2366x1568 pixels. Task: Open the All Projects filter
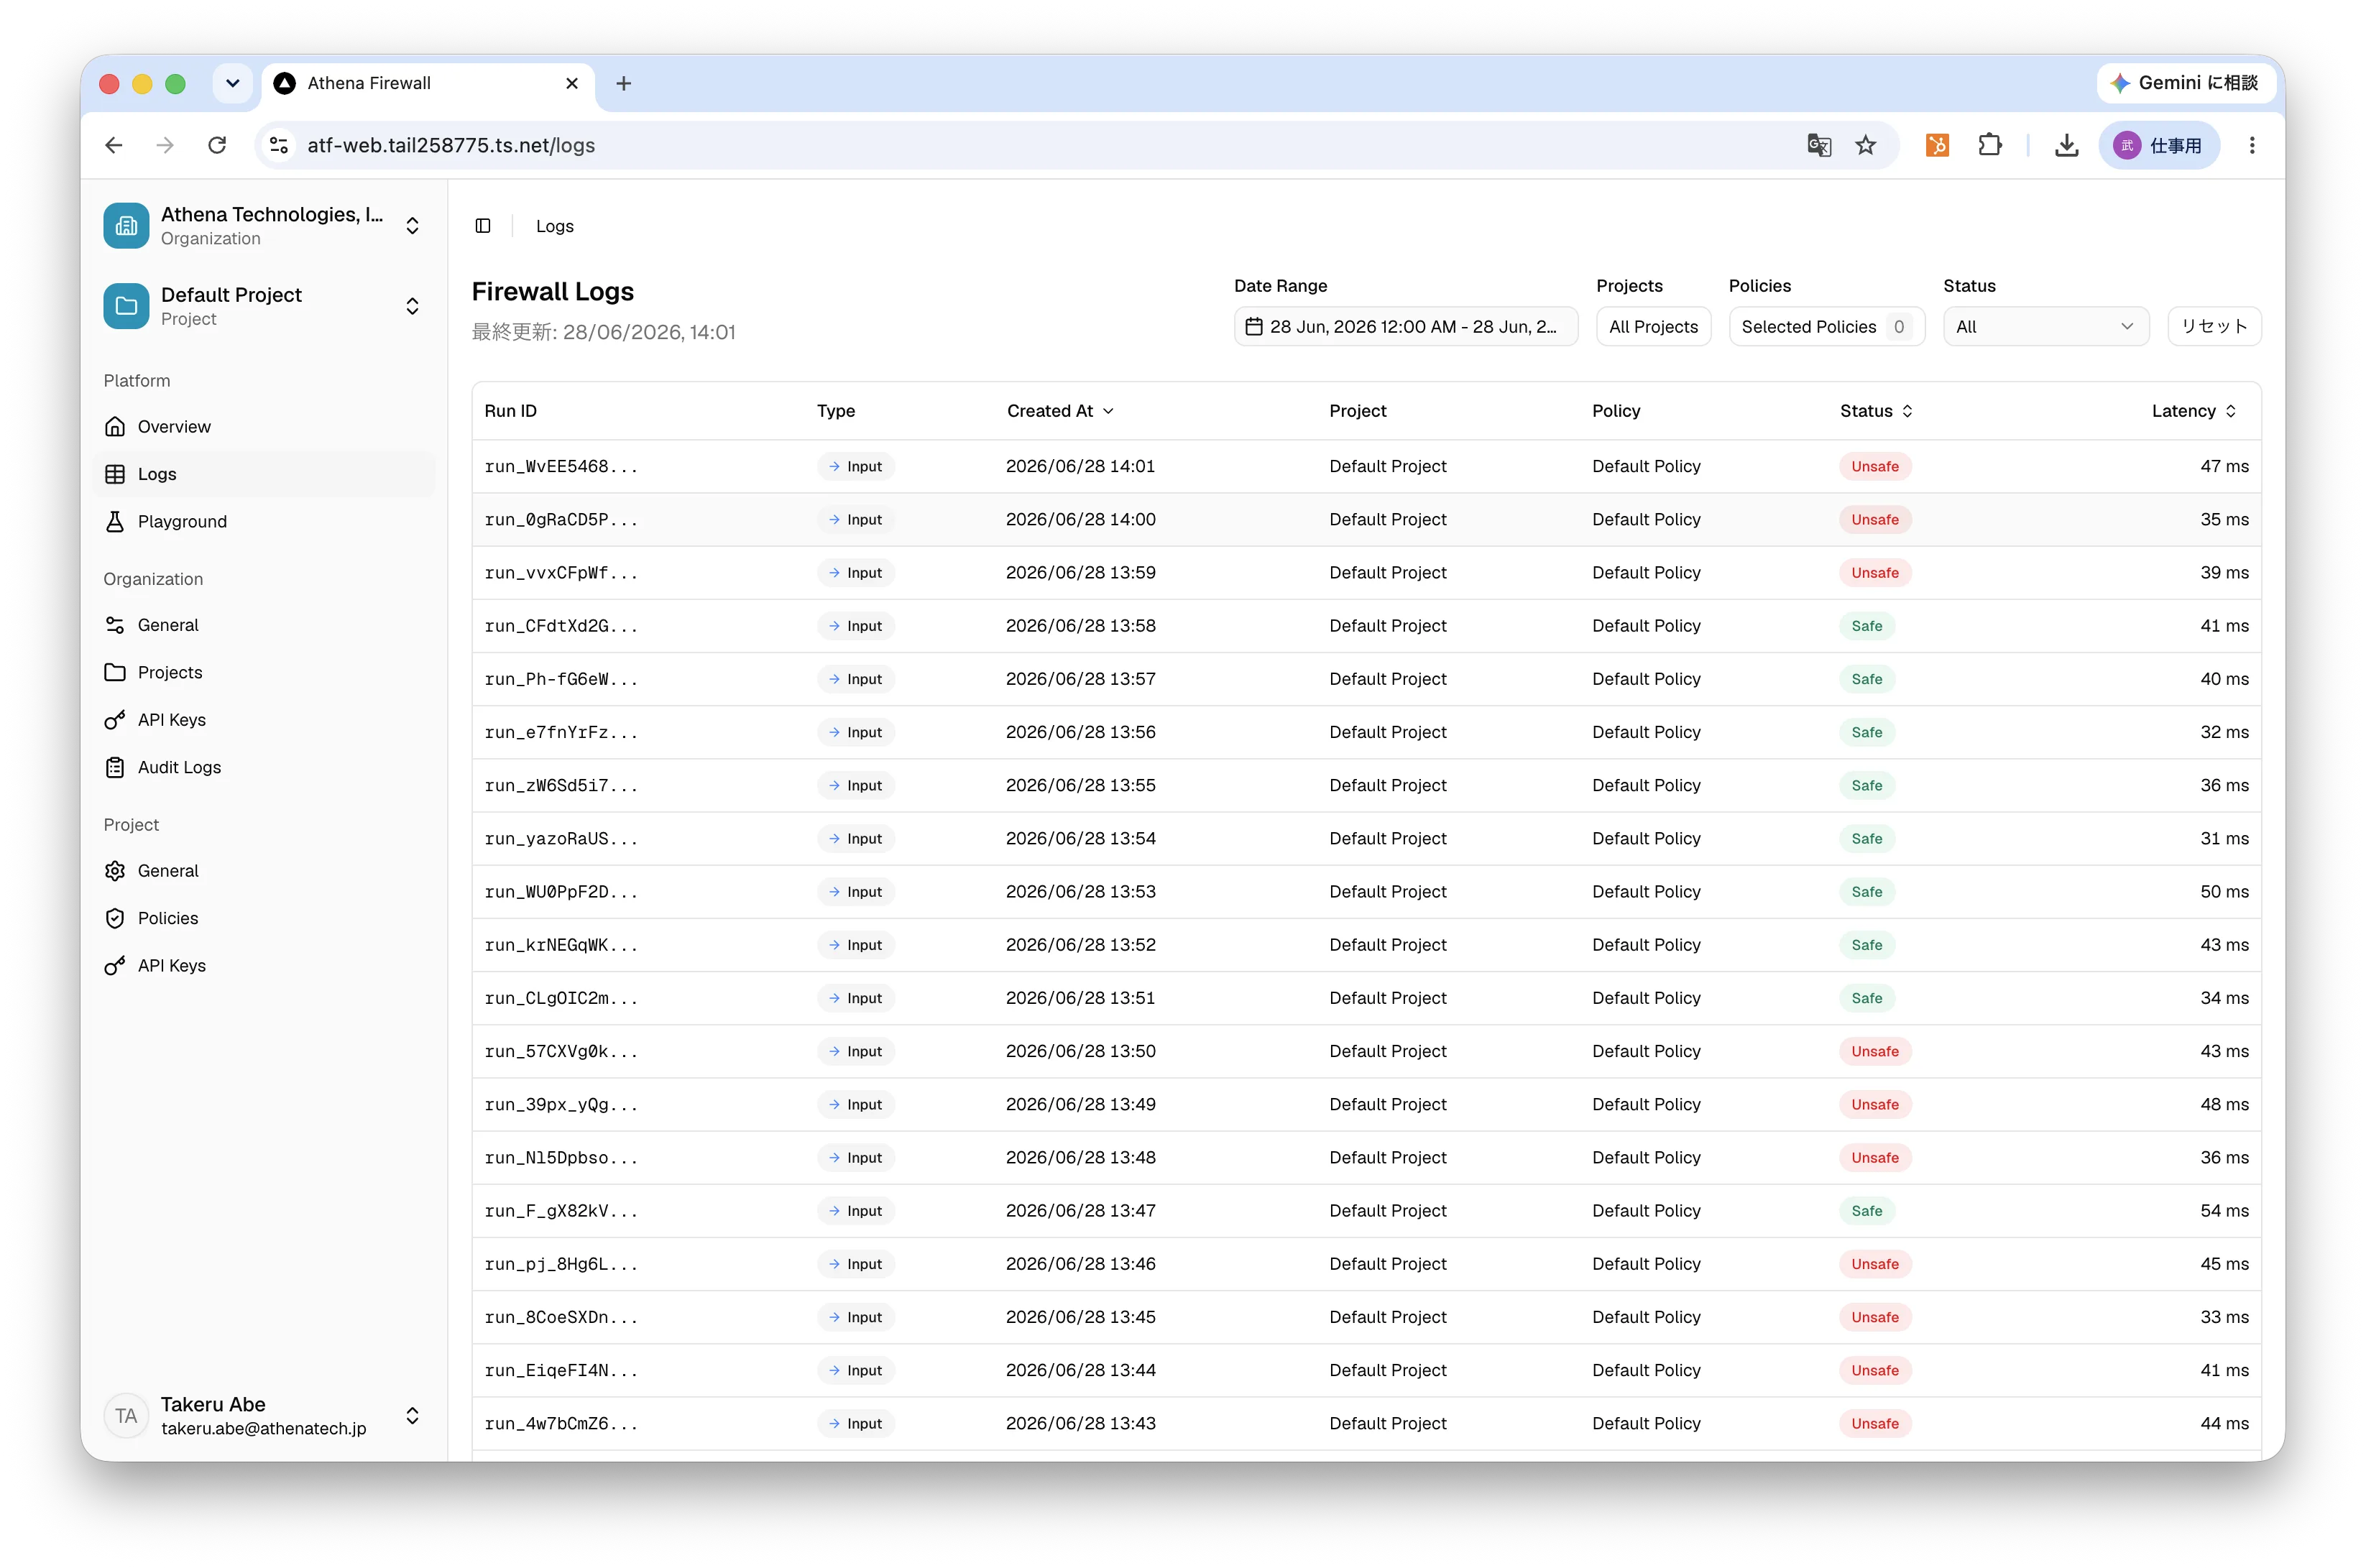coord(1653,327)
